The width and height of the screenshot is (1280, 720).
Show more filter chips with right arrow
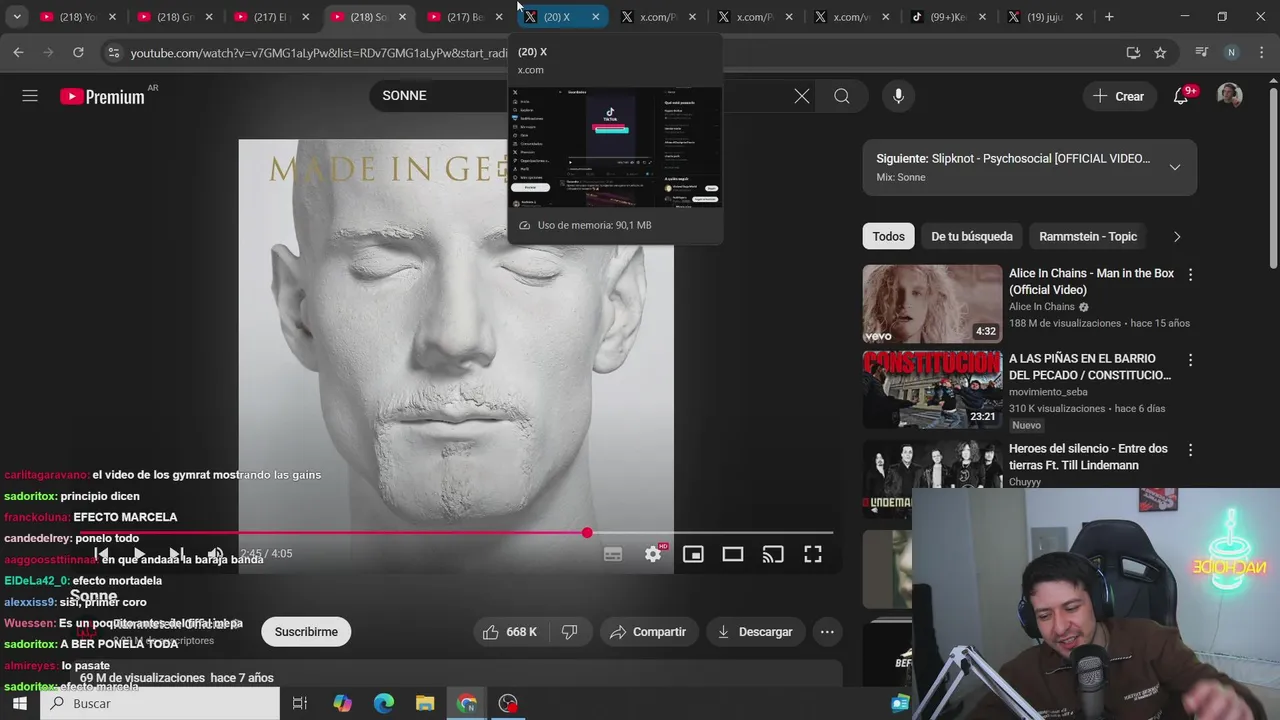[1177, 237]
